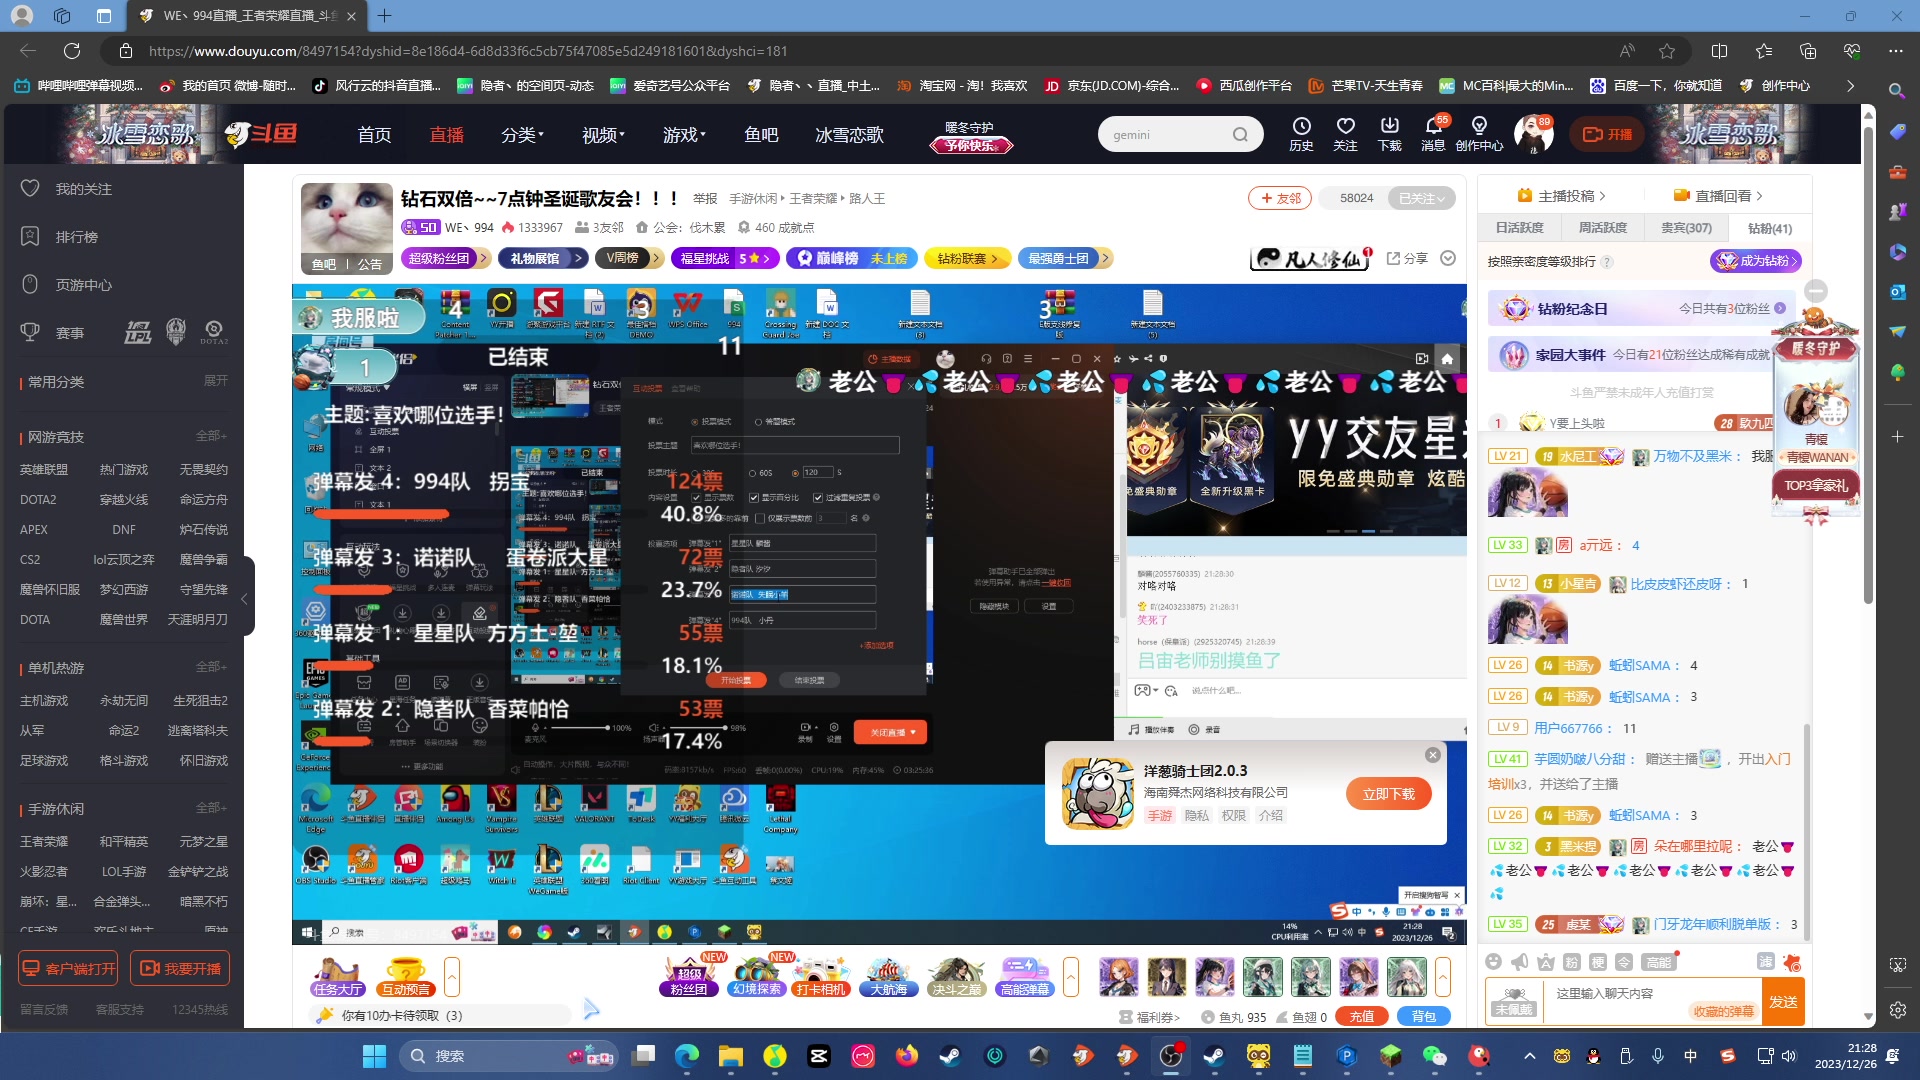Image resolution: width=1920 pixels, height=1080 pixels.
Task: Open the 任务大厅 task hall icon
Action: click(x=337, y=977)
